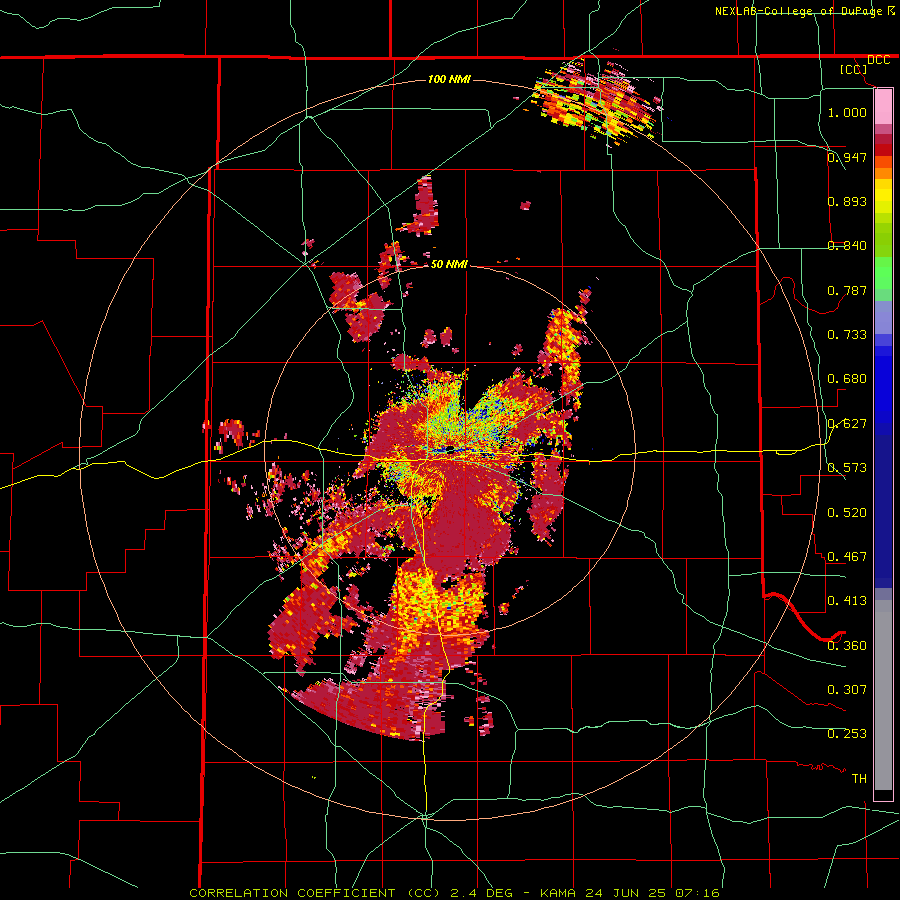900x900 pixels.
Task: Click the 100 NMI range ring label
Action: tap(449, 79)
